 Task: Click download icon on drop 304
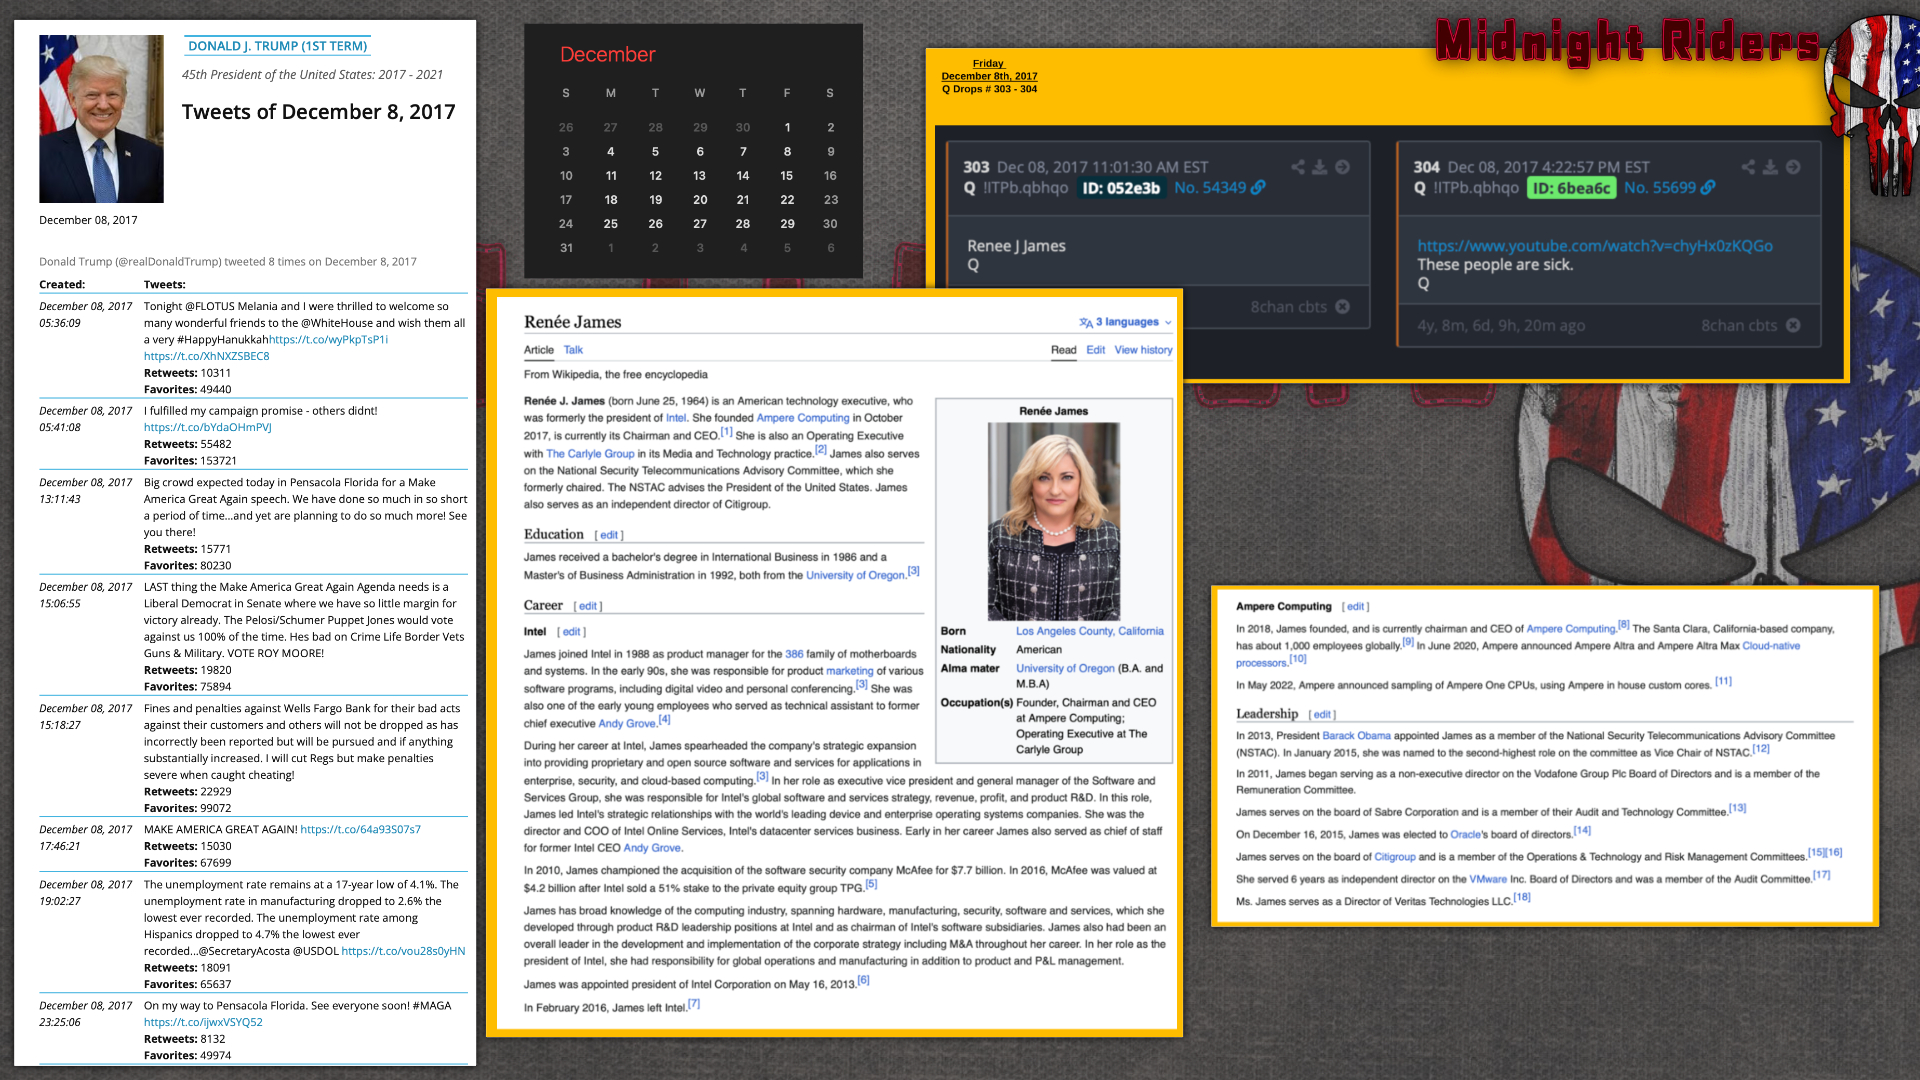(1770, 167)
